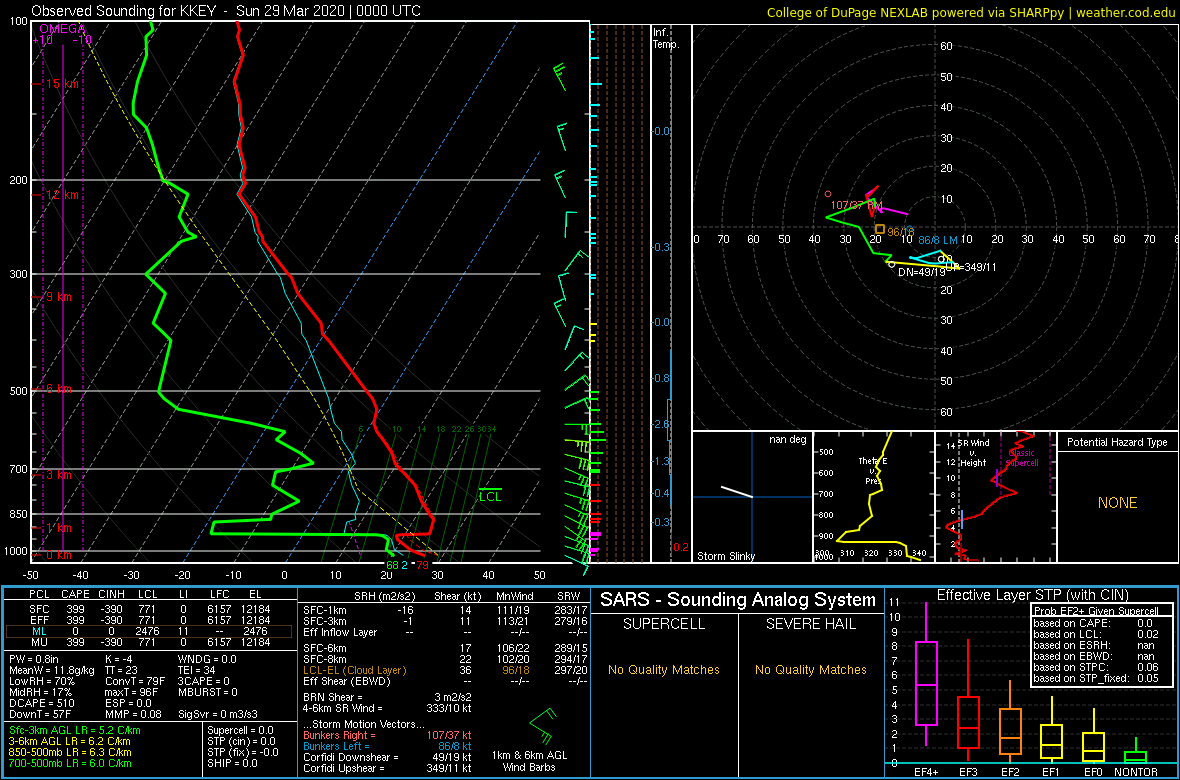The height and width of the screenshot is (780, 1180).
Task: Click the 4-6km SR Wind value line
Action: click(x=387, y=708)
